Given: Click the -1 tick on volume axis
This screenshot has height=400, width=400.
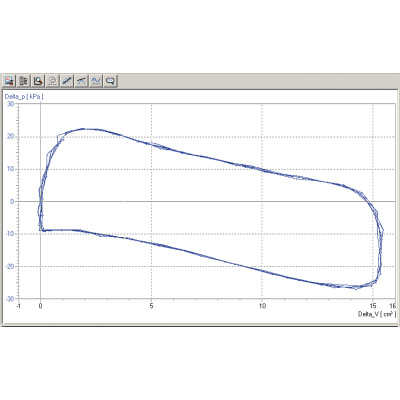Looking at the screenshot, I should (18, 306).
